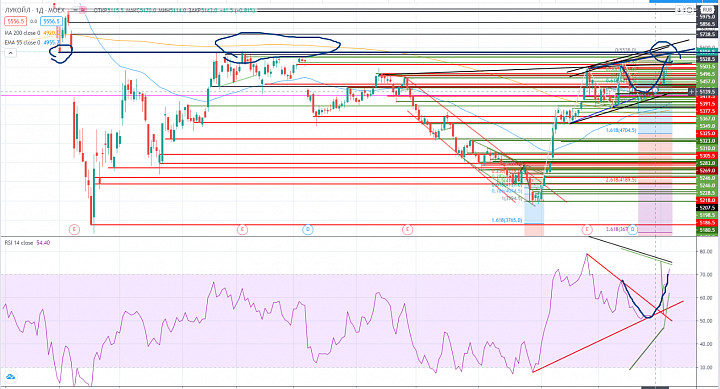The height and width of the screenshot is (389, 720).
Task: Click the red price label 5377.5
Action: pos(707,111)
